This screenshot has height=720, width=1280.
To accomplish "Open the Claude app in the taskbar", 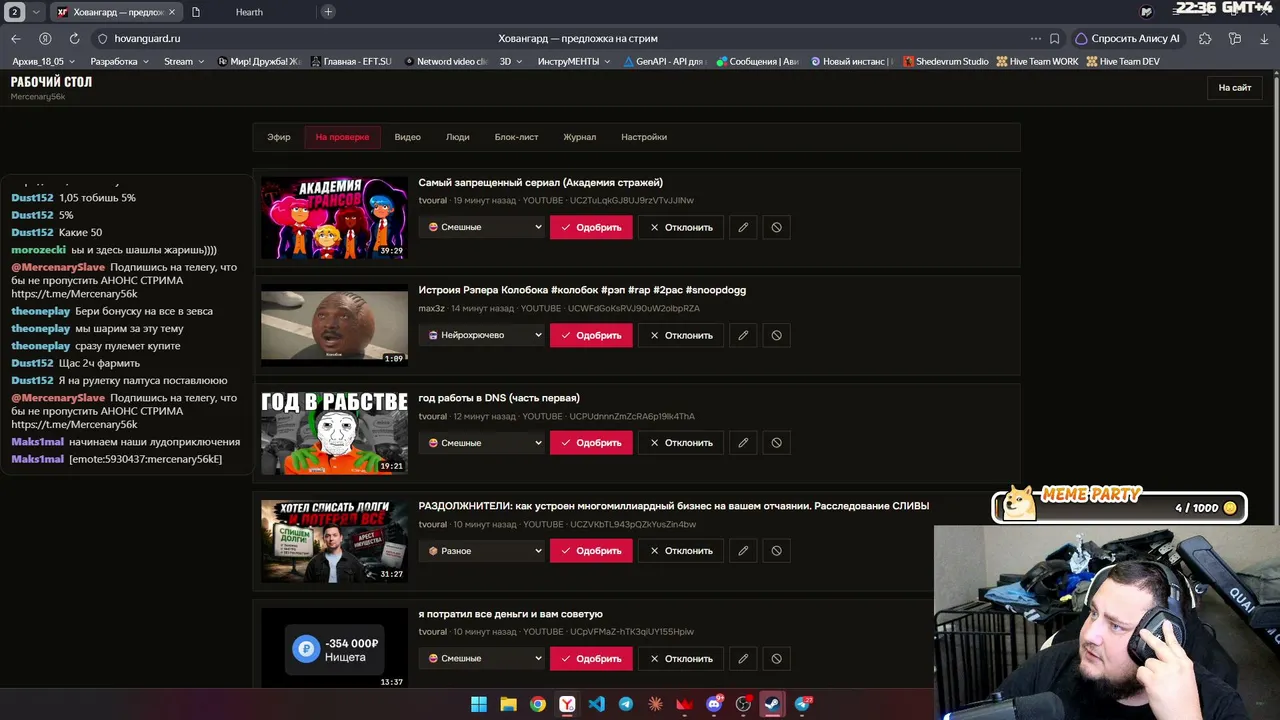I will click(x=655, y=704).
